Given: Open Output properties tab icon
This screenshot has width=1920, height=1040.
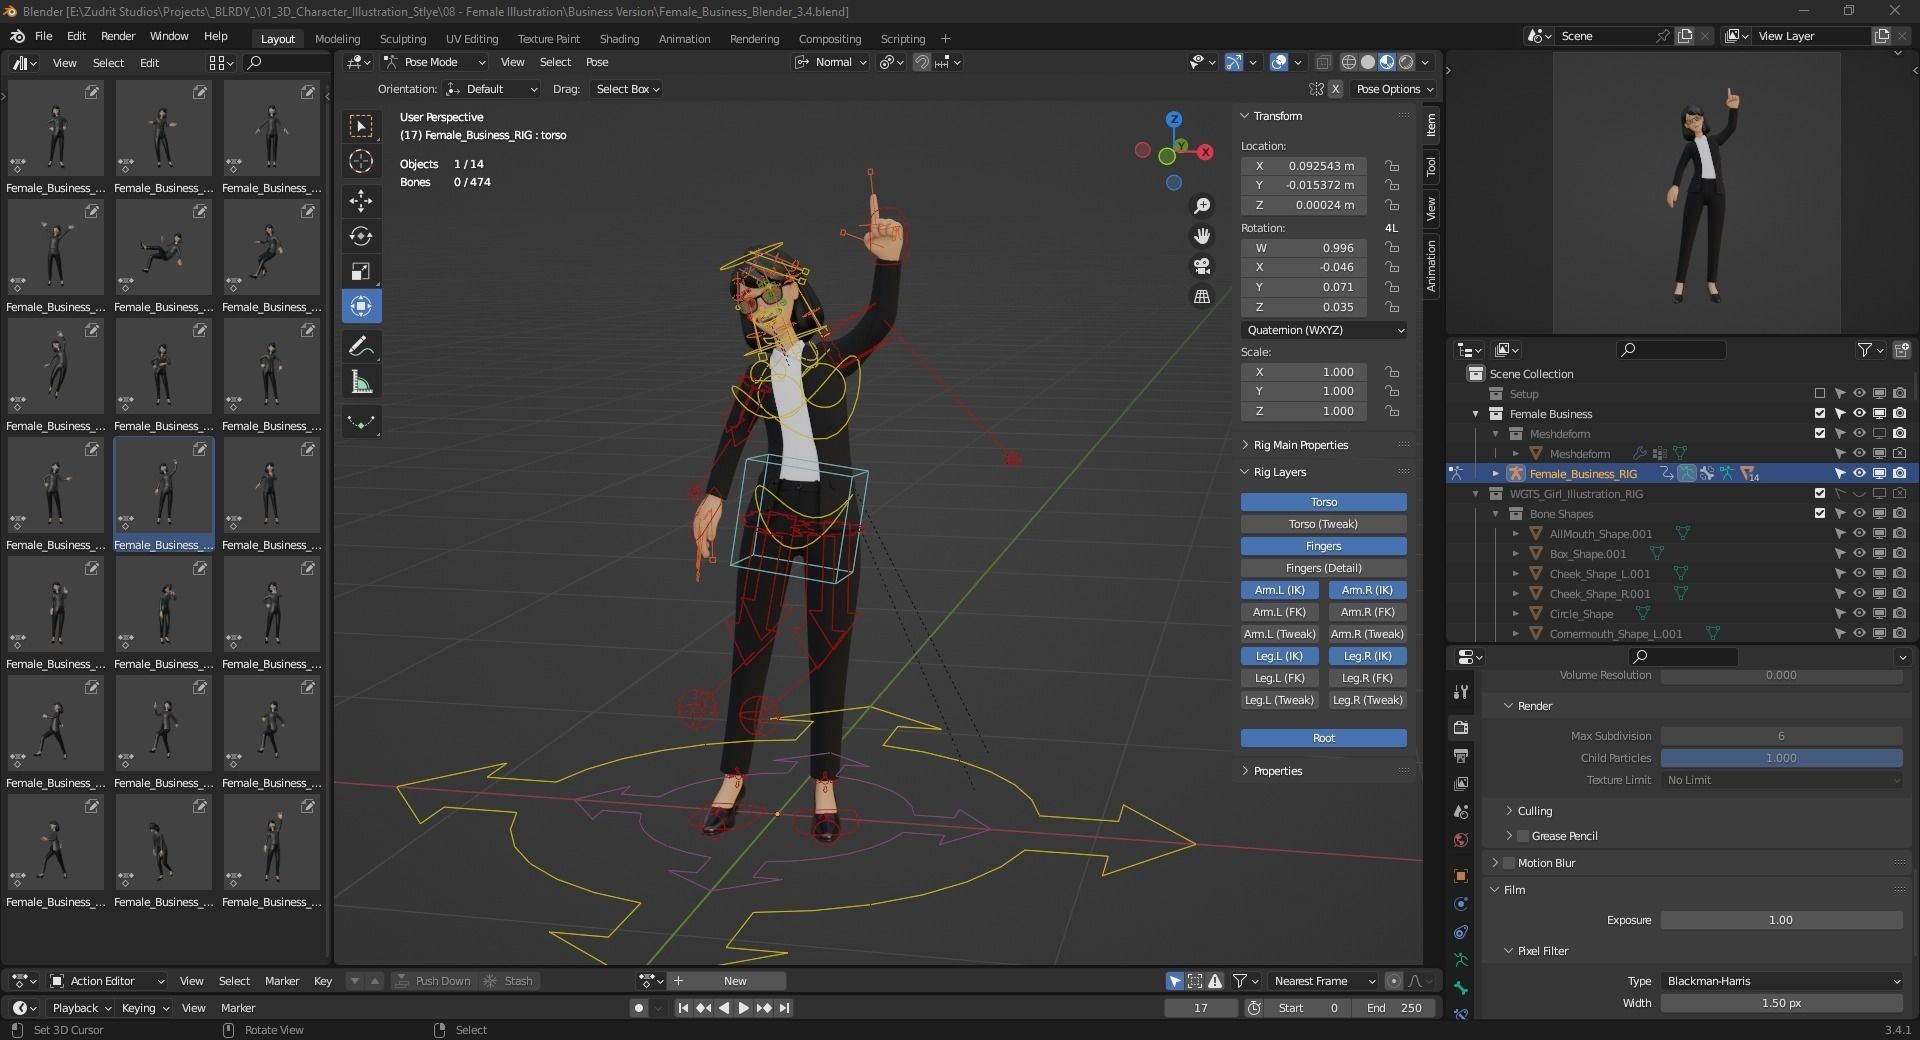Looking at the screenshot, I should pos(1461,755).
